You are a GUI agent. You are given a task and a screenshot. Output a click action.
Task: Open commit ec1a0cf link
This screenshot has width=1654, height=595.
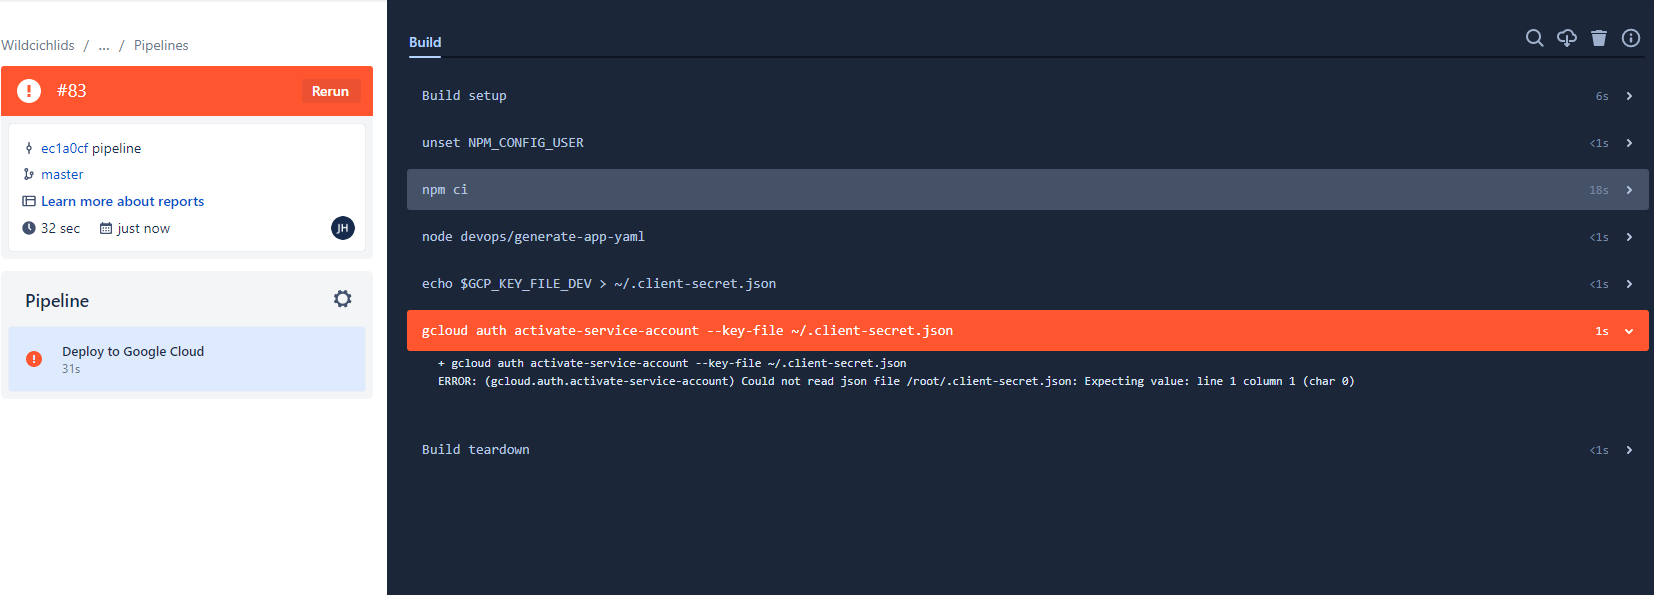pos(64,148)
